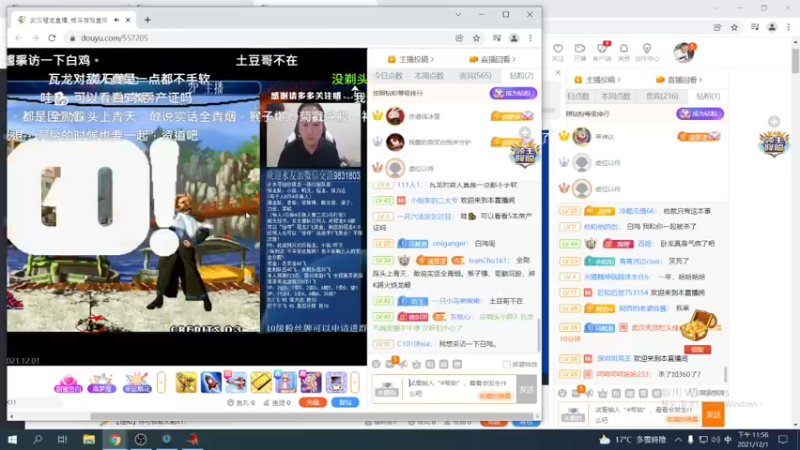Open Windows Start menu
The height and width of the screenshot is (450, 800).
[12, 440]
